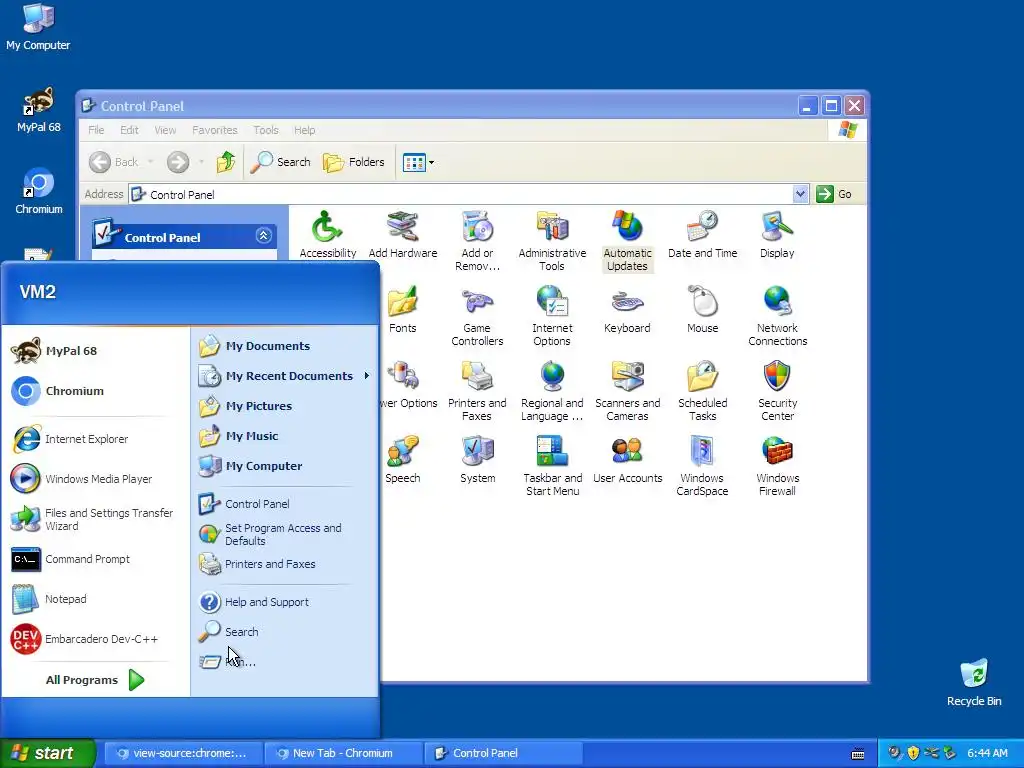Open Control Panel entry in Start menu

[x=284, y=504]
